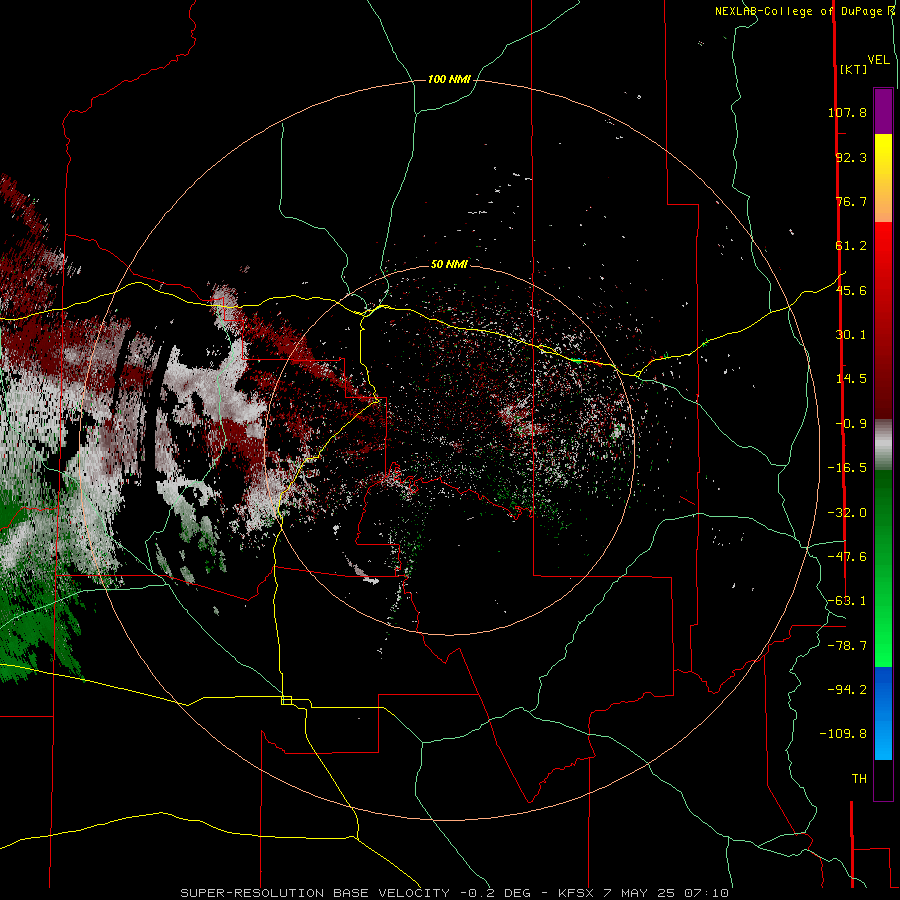Viewport: 900px width, 900px height.
Task: Click the 50 NMI range ring label
Action: [x=449, y=264]
